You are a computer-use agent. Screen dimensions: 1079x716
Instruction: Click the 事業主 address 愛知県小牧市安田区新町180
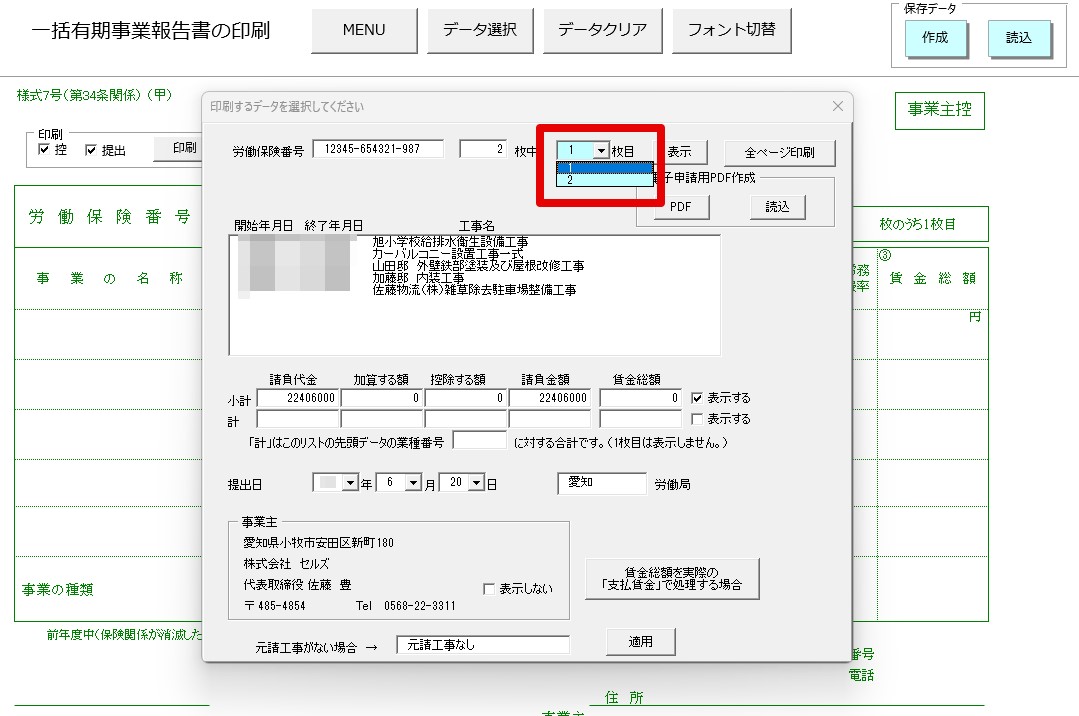[319, 543]
